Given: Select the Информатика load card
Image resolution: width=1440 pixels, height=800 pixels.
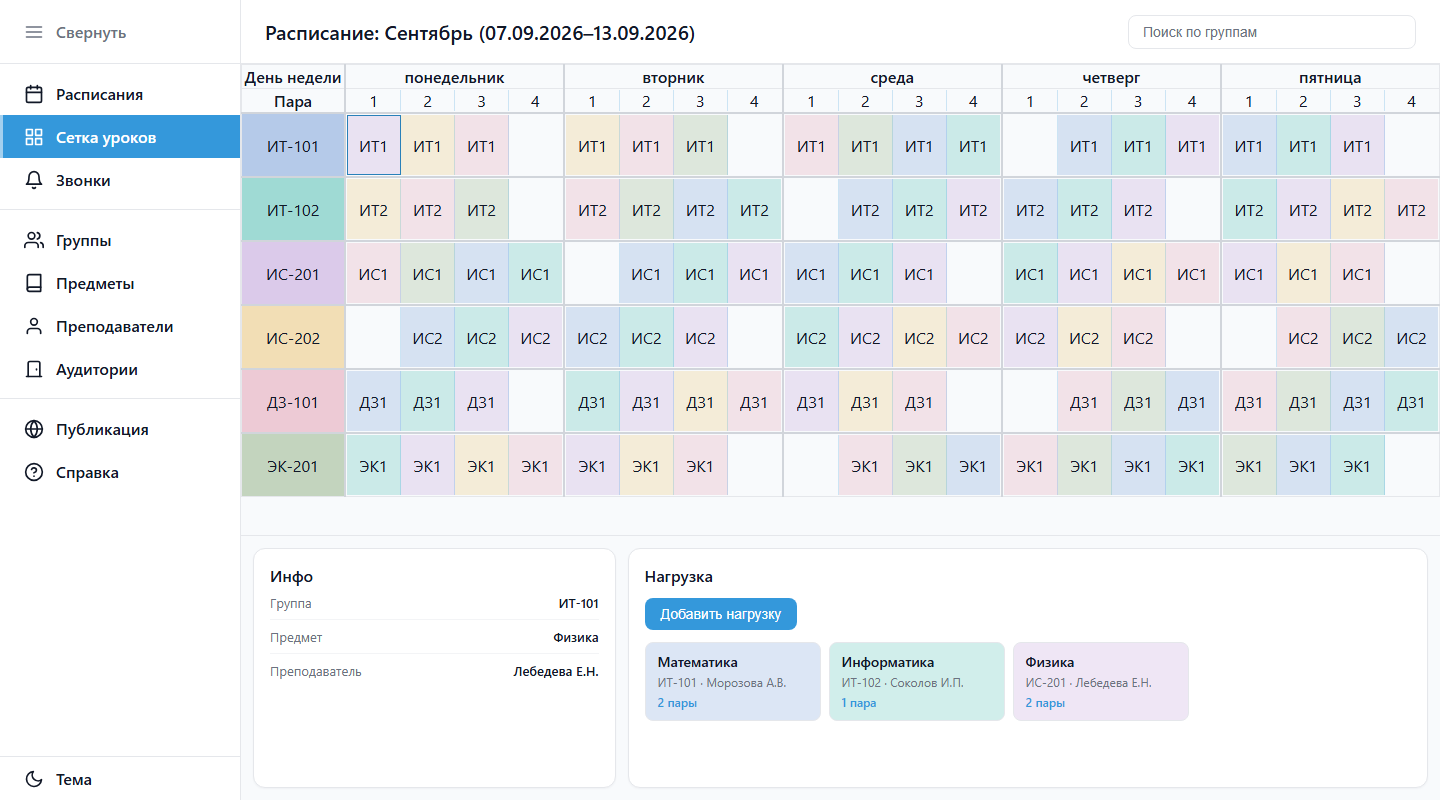Looking at the screenshot, I should (917, 681).
